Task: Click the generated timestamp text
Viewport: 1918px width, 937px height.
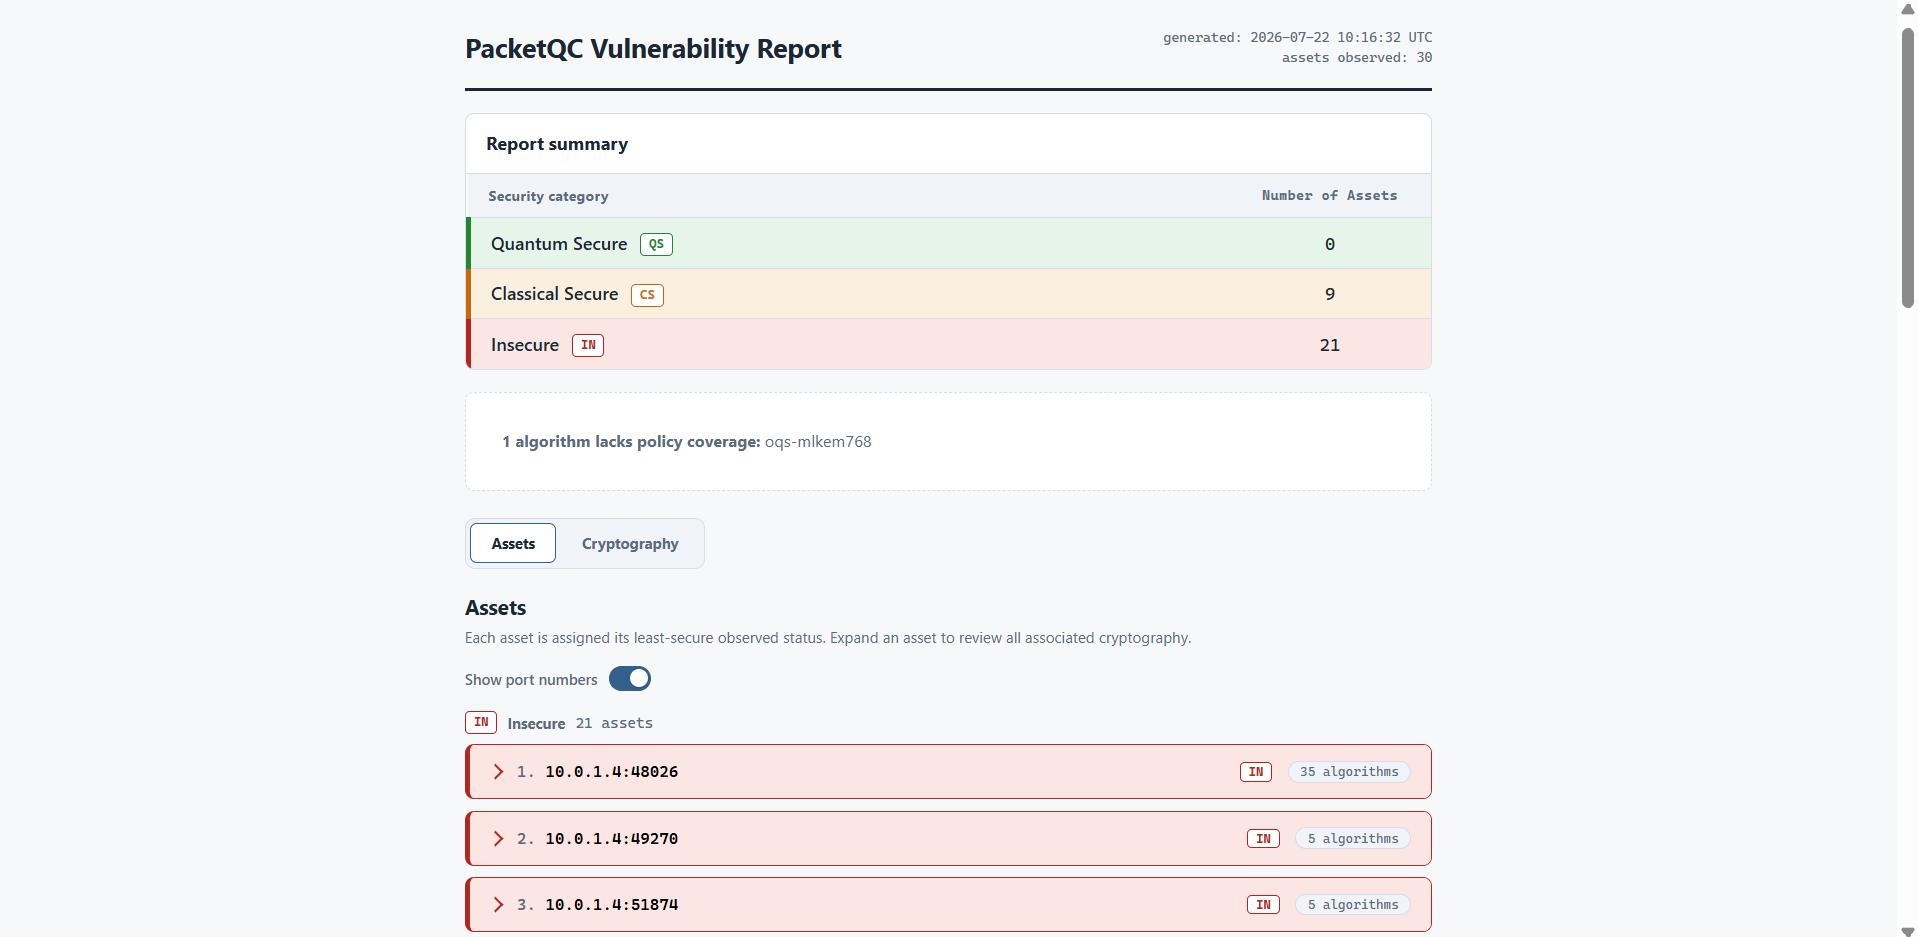Action: (x=1297, y=37)
